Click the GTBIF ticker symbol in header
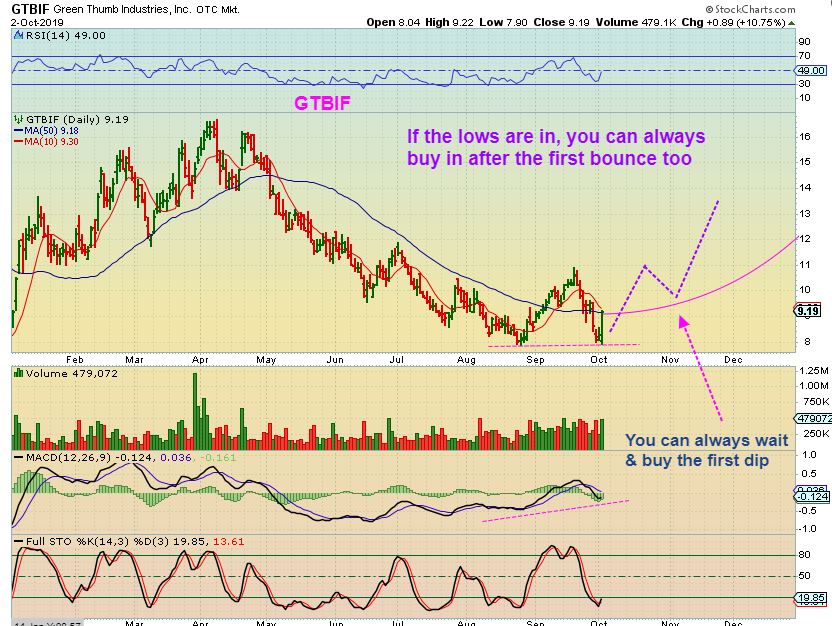 [30, 9]
